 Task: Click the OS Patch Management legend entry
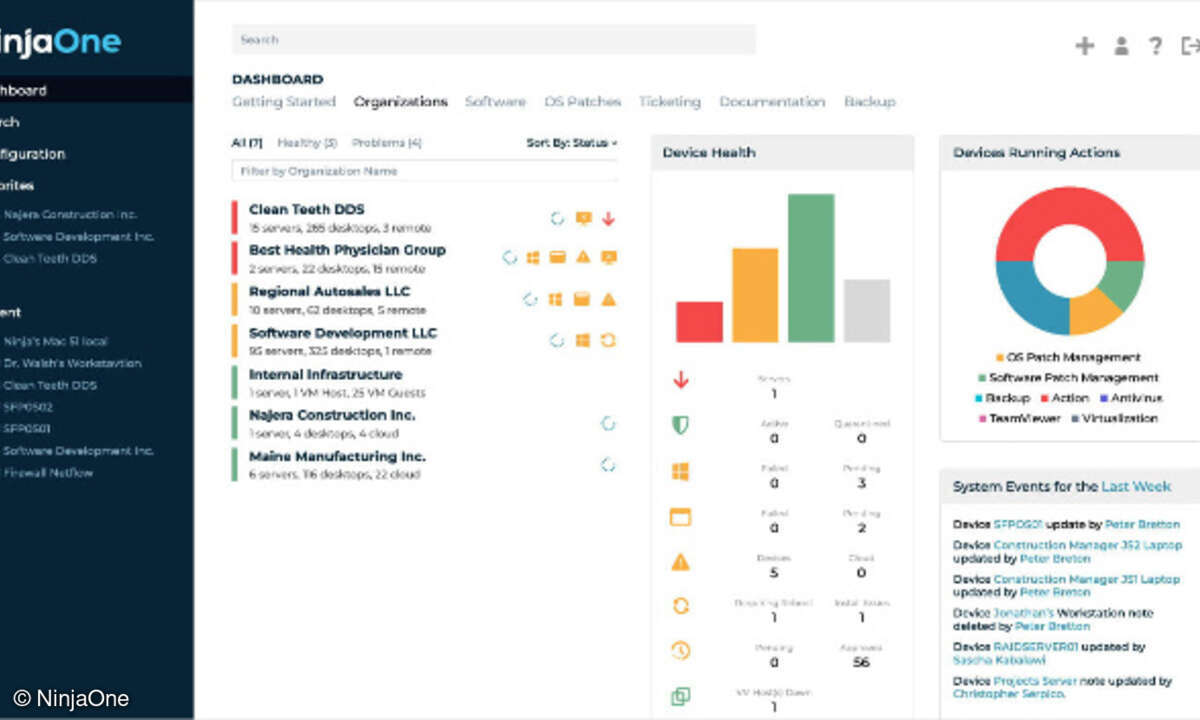(1068, 358)
